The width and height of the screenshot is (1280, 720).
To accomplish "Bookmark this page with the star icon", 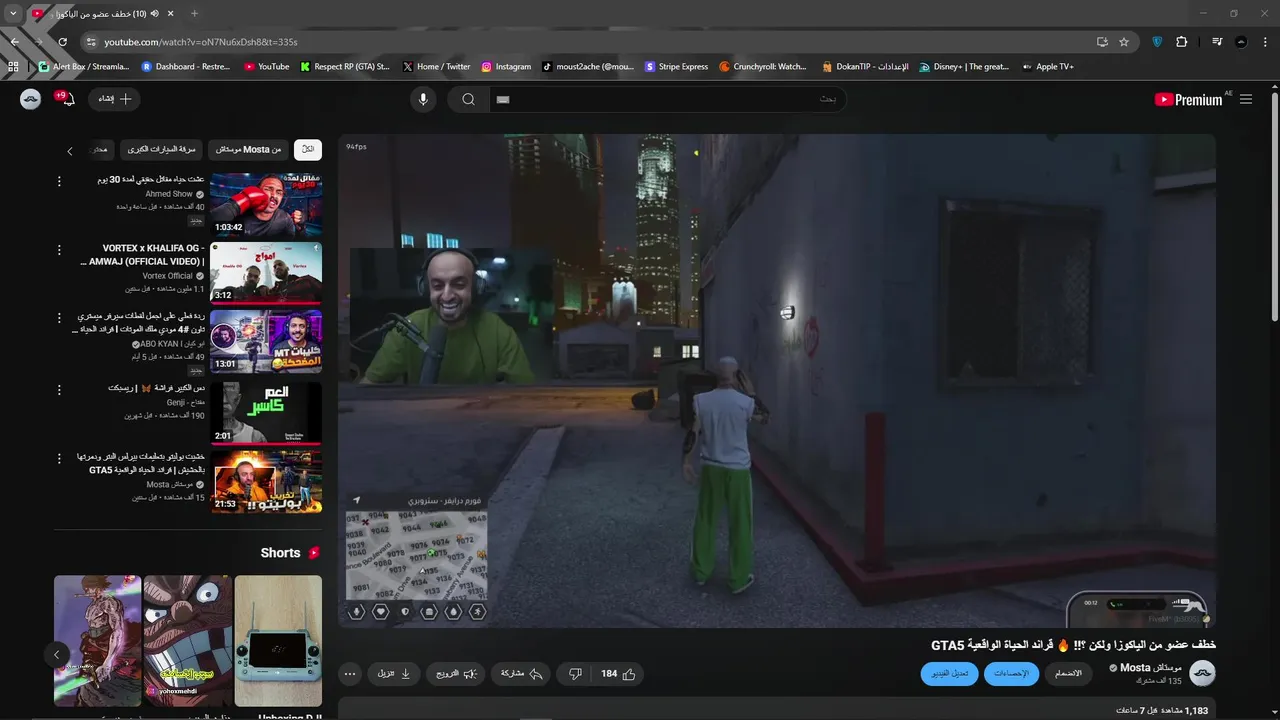I will point(1124,42).
